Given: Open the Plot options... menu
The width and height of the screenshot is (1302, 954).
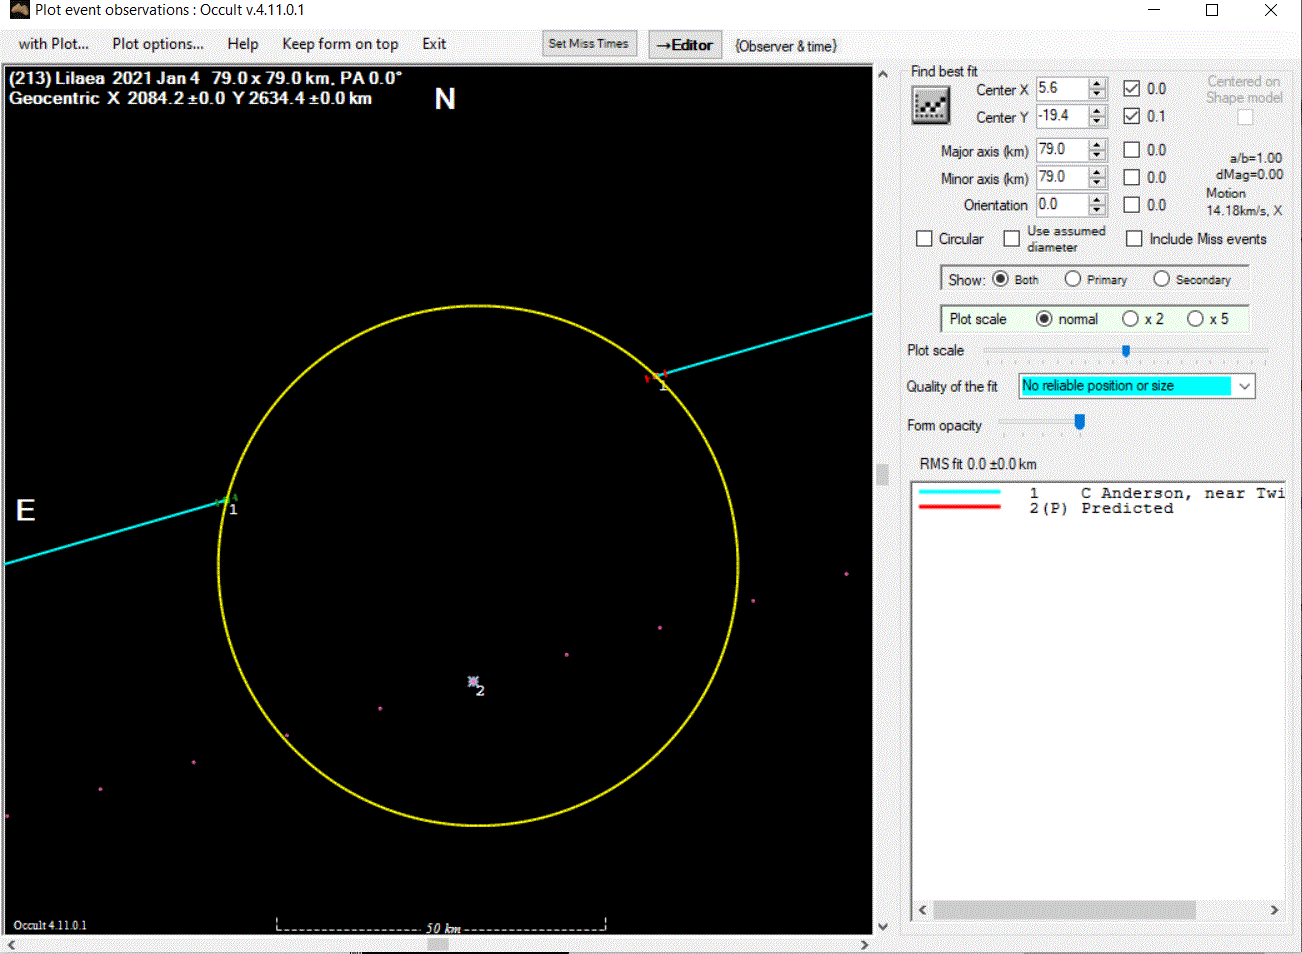Looking at the screenshot, I should tap(158, 44).
